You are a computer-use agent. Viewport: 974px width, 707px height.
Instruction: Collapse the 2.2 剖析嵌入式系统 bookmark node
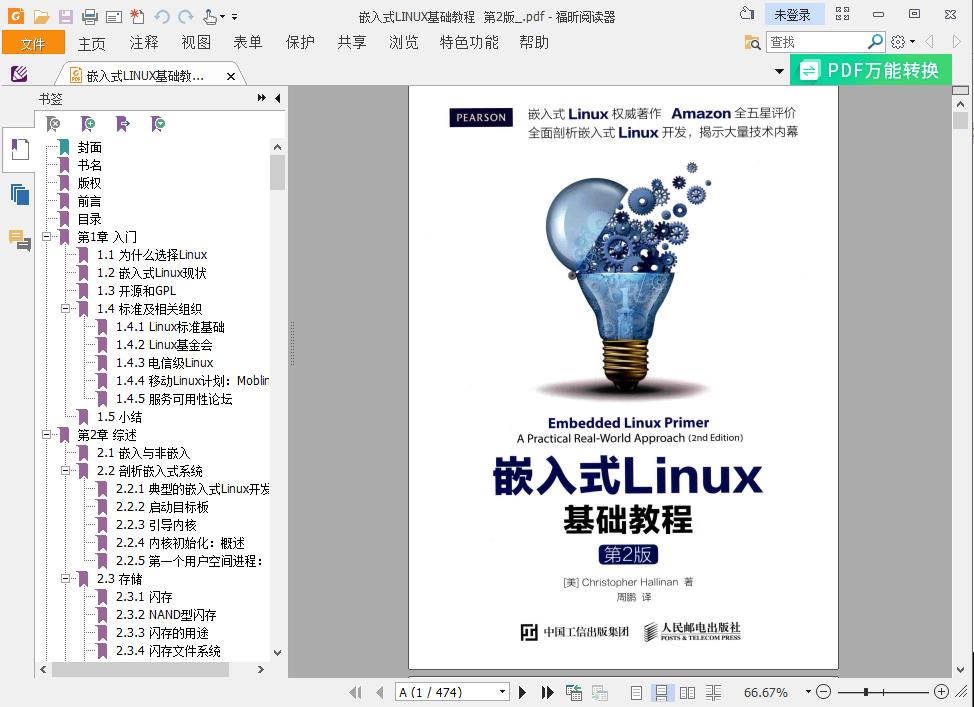pos(65,471)
